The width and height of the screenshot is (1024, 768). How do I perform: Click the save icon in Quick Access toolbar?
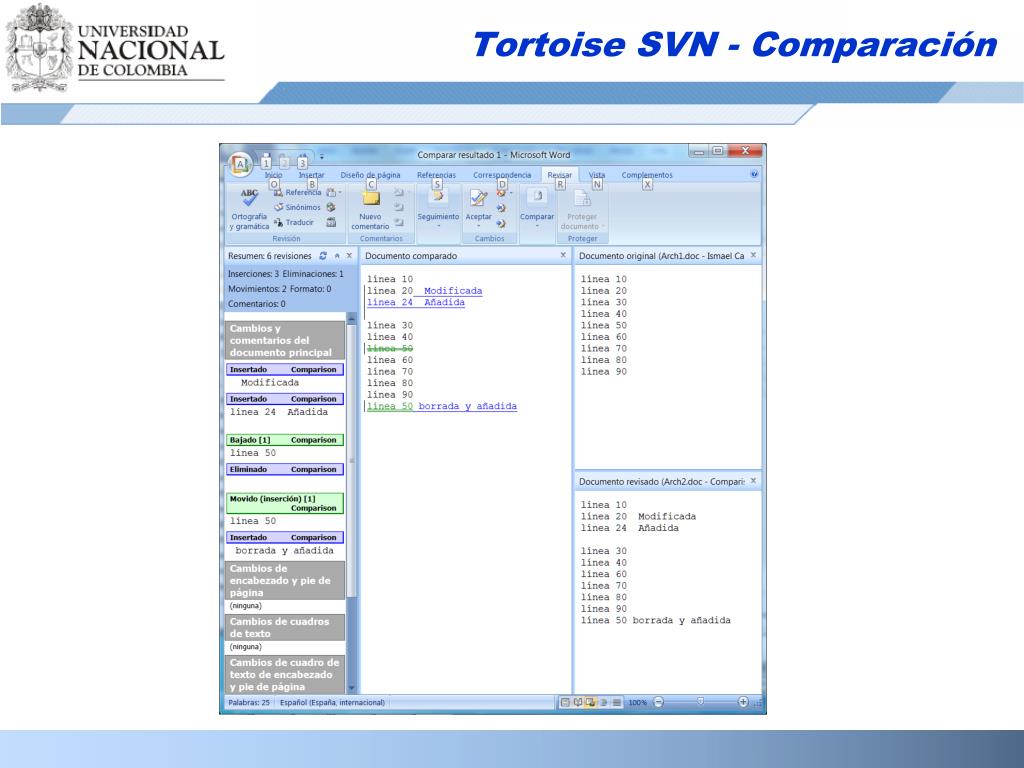point(267,162)
